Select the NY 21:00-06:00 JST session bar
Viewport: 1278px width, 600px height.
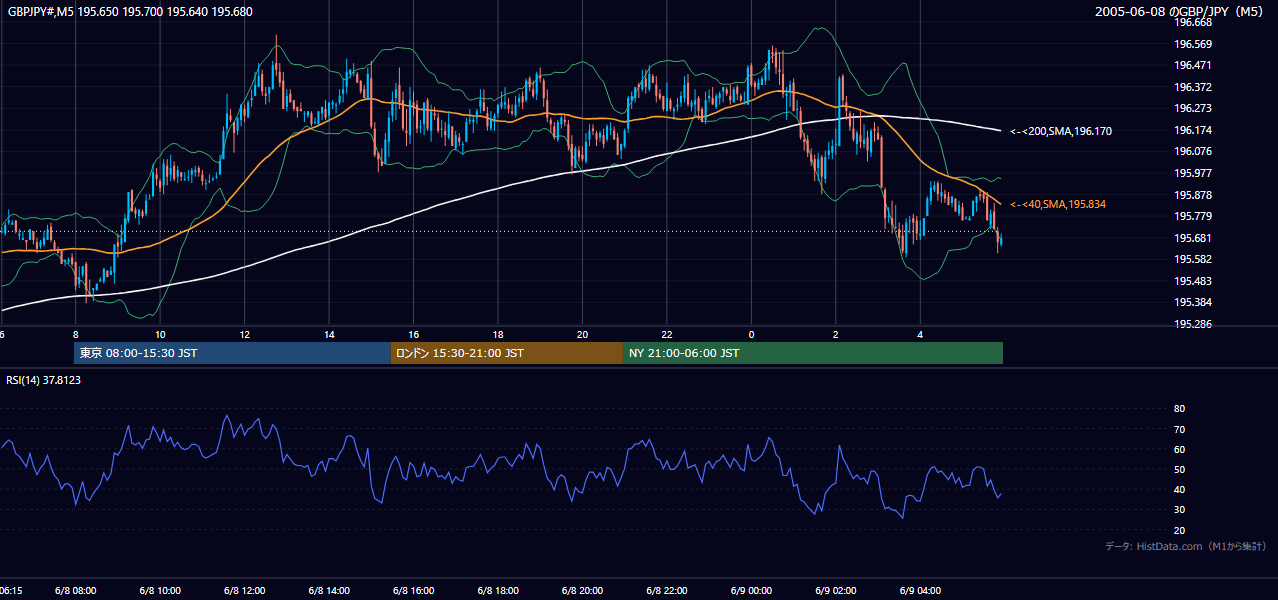[813, 353]
